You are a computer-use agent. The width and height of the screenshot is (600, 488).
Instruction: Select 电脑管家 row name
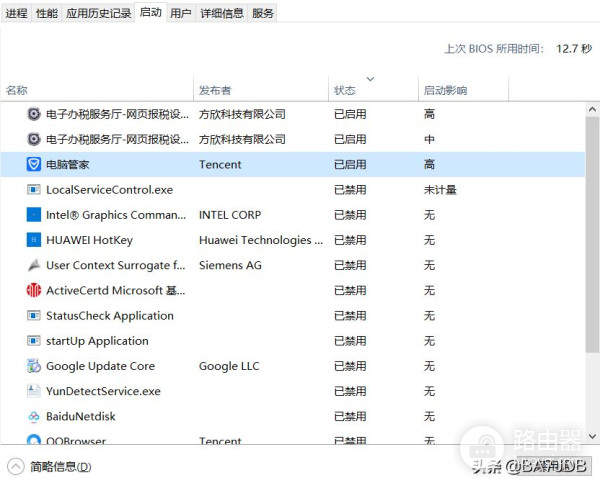tap(68, 165)
